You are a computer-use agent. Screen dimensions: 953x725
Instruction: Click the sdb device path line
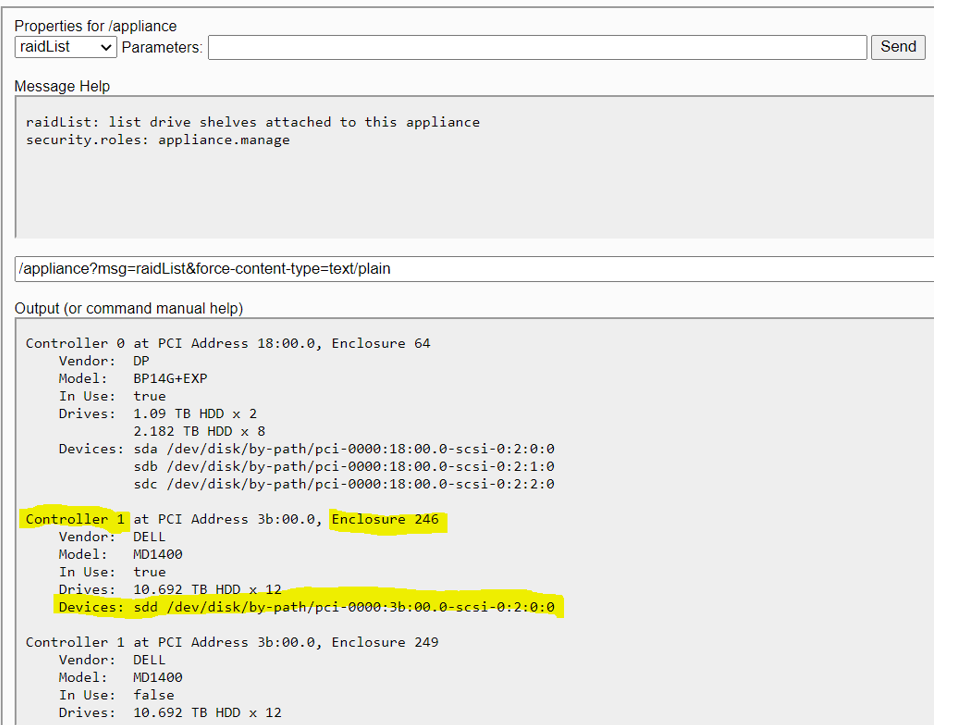344,467
